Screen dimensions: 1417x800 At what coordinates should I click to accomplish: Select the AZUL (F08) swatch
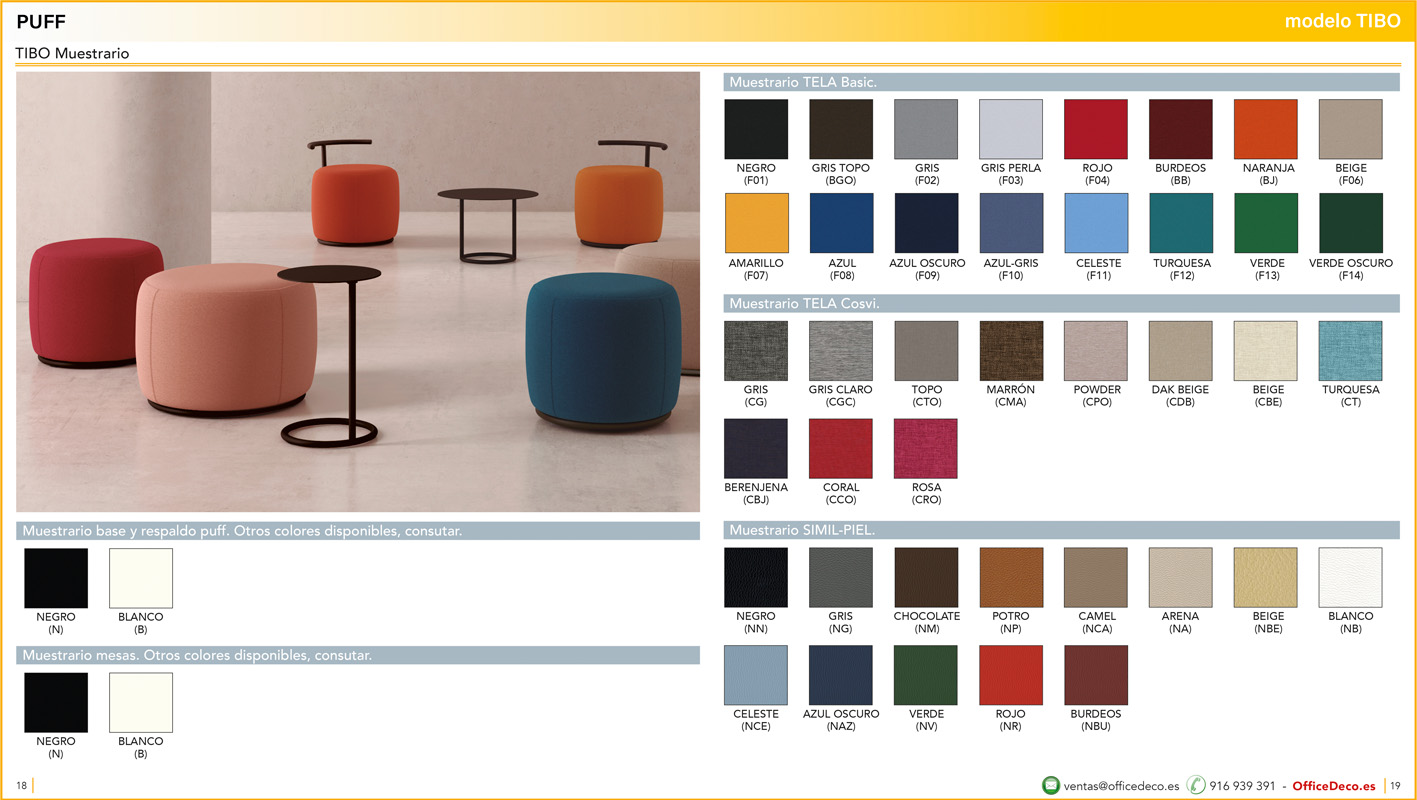click(x=841, y=223)
